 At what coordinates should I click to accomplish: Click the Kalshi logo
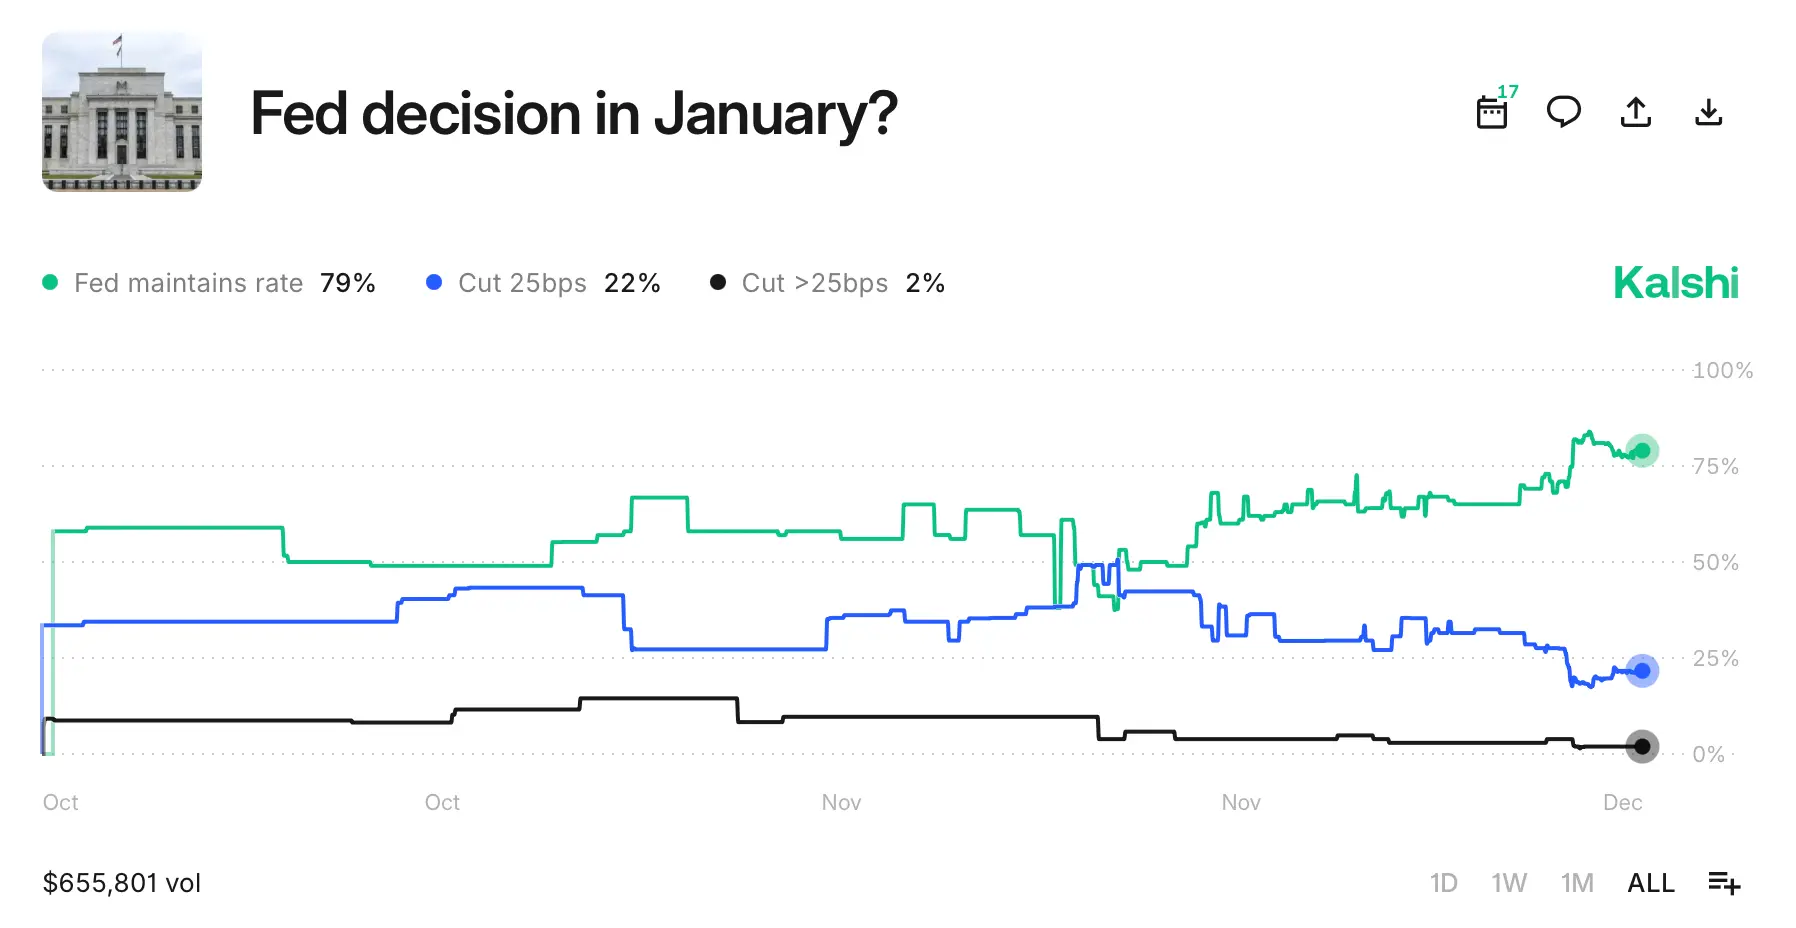pos(1676,283)
